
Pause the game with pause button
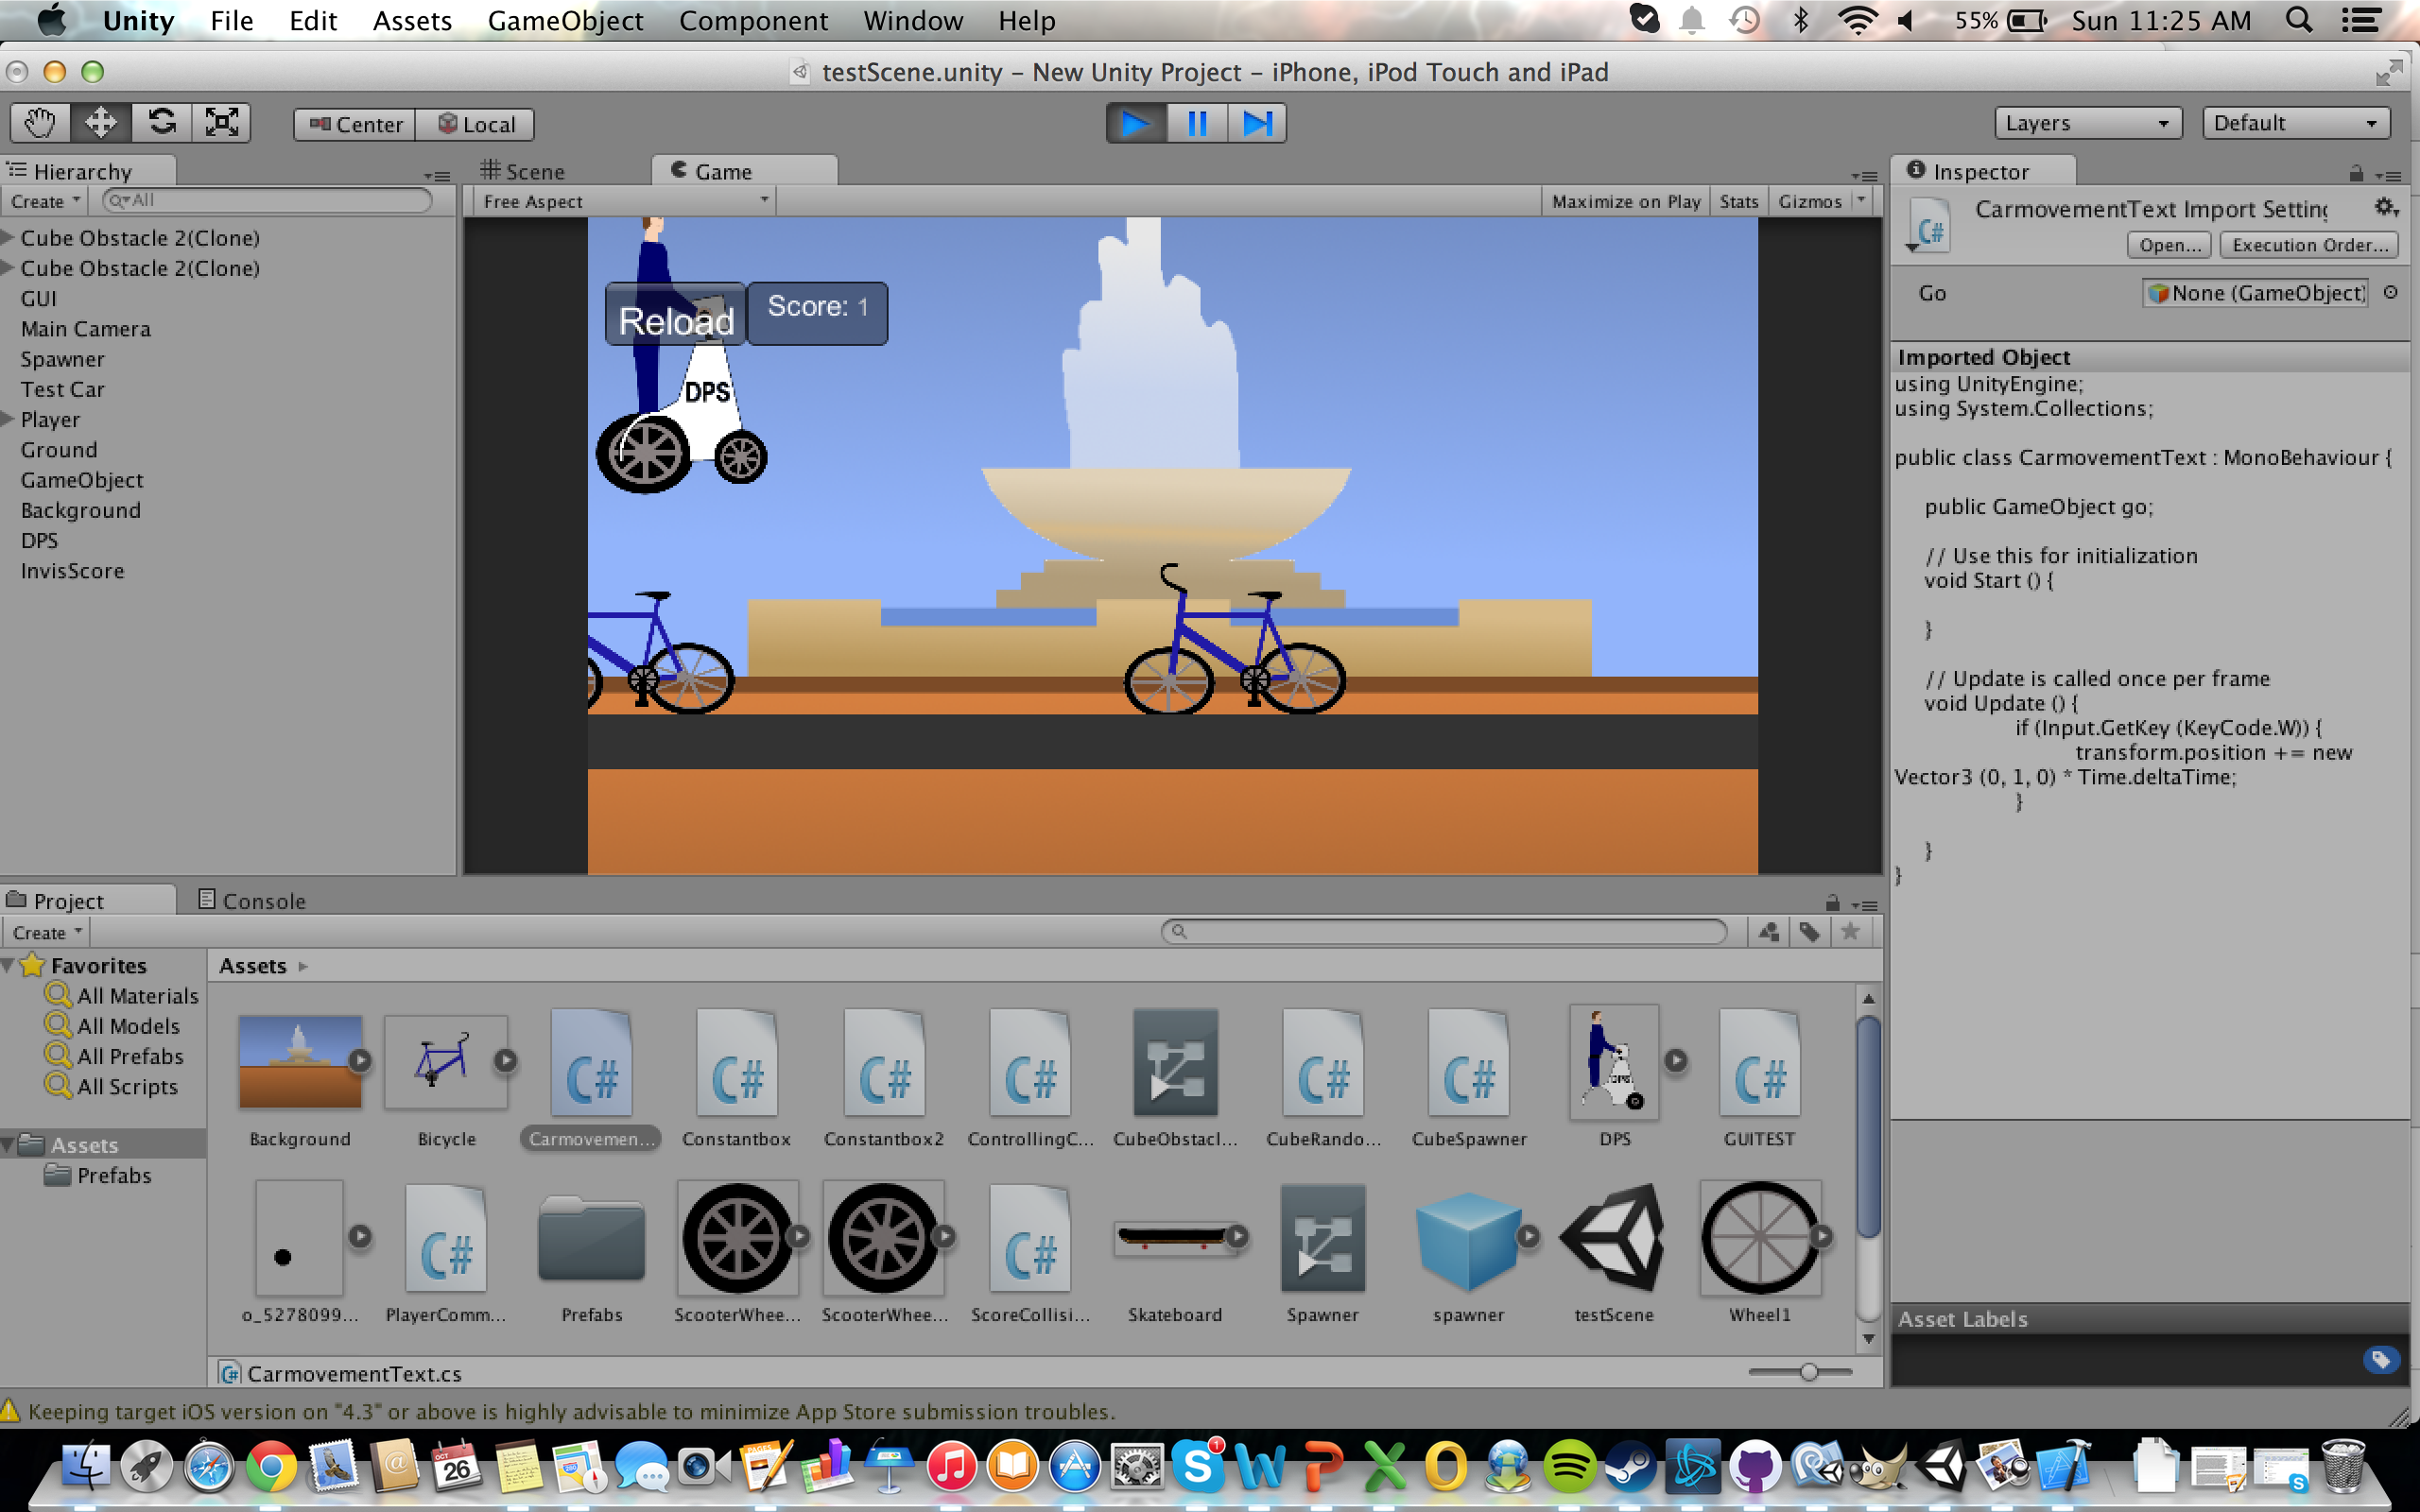(1196, 123)
